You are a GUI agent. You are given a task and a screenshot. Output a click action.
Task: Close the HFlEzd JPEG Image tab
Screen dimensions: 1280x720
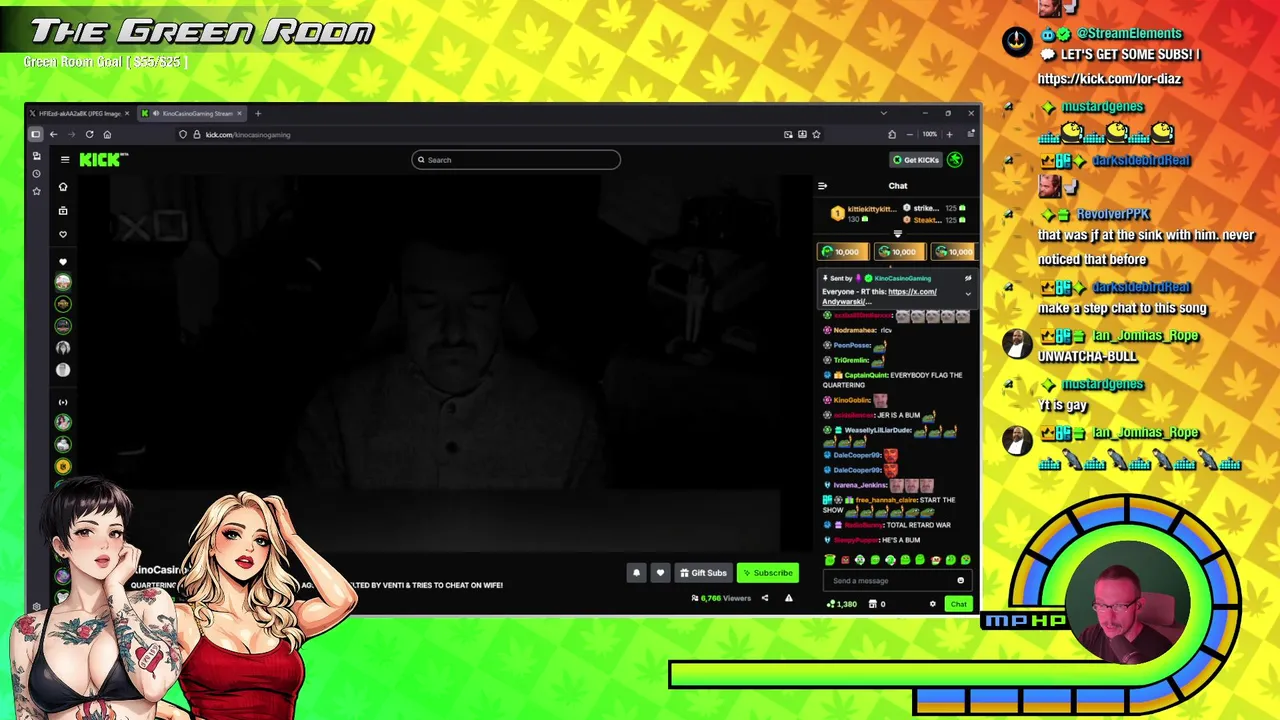pos(128,113)
